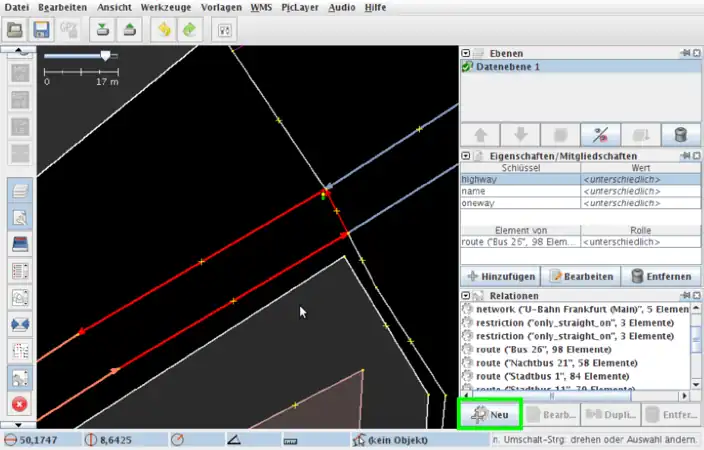This screenshot has height=450, width=704.
Task: Open the preferences icon in the toolbar
Action: tap(225, 30)
